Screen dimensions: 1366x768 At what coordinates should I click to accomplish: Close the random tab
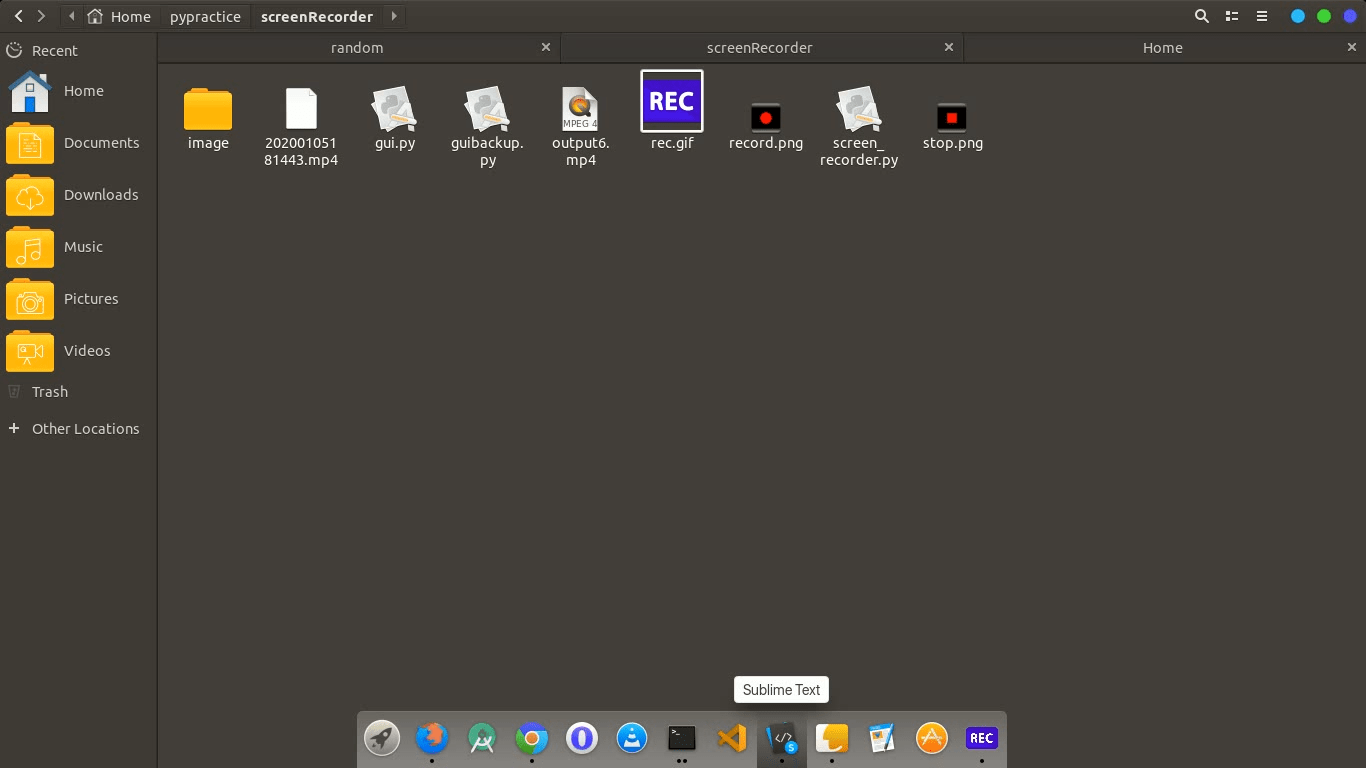click(x=546, y=47)
